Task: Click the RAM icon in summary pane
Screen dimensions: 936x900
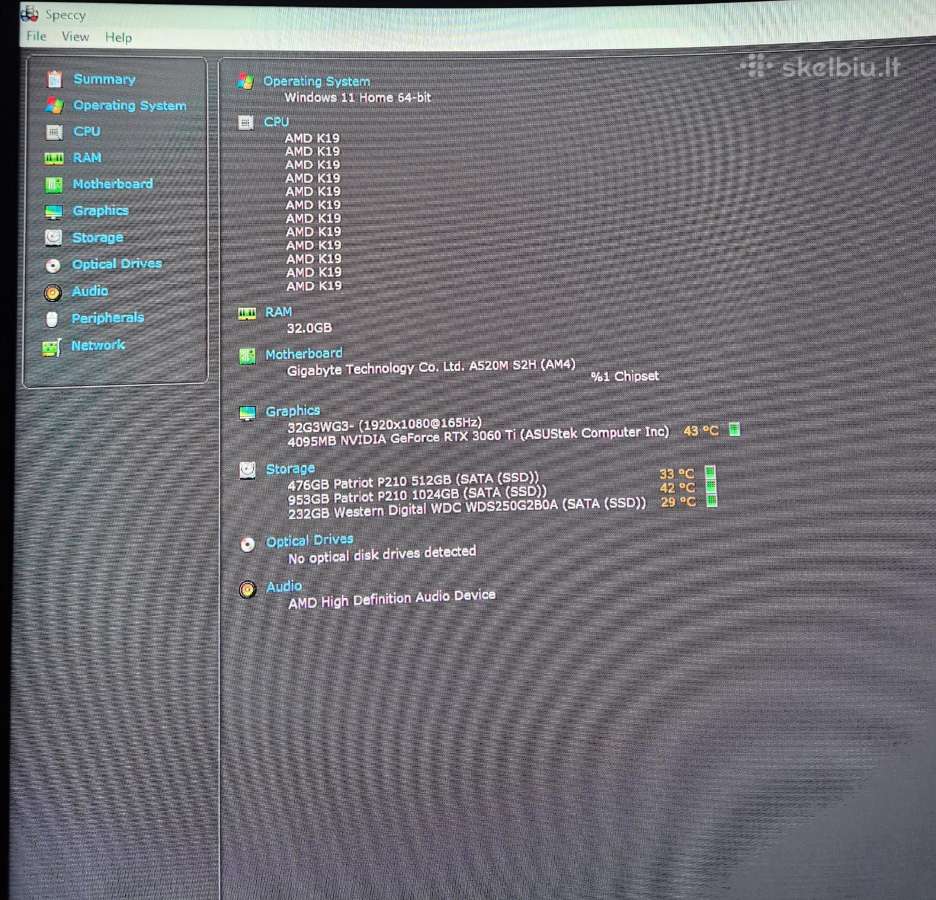Action: 247,313
